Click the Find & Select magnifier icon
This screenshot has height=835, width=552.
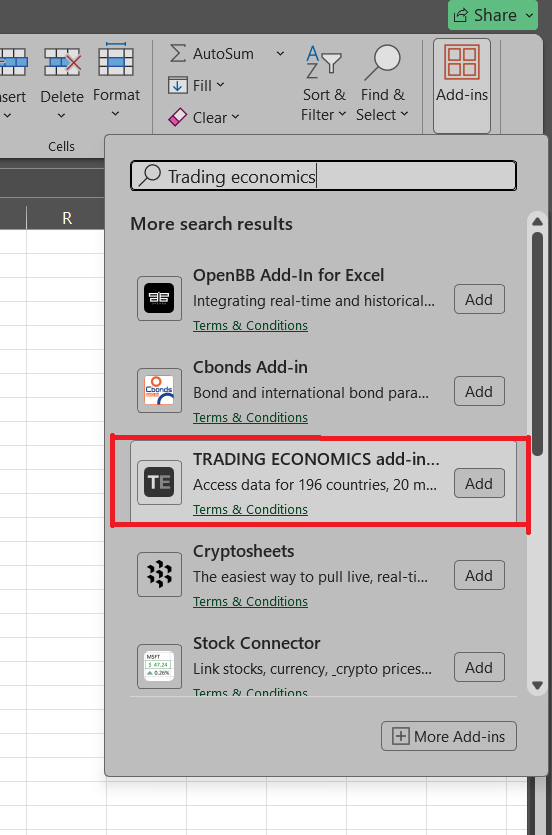[382, 62]
